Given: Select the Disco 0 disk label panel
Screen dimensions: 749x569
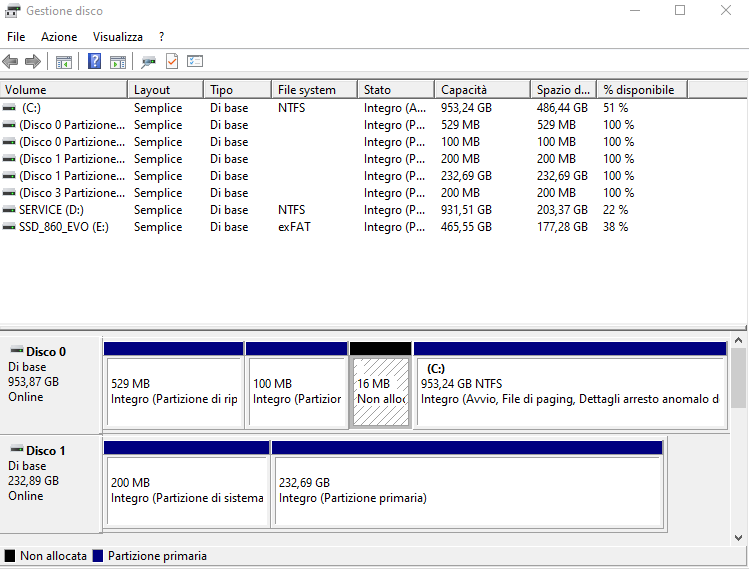Looking at the screenshot, I should click(x=51, y=384).
